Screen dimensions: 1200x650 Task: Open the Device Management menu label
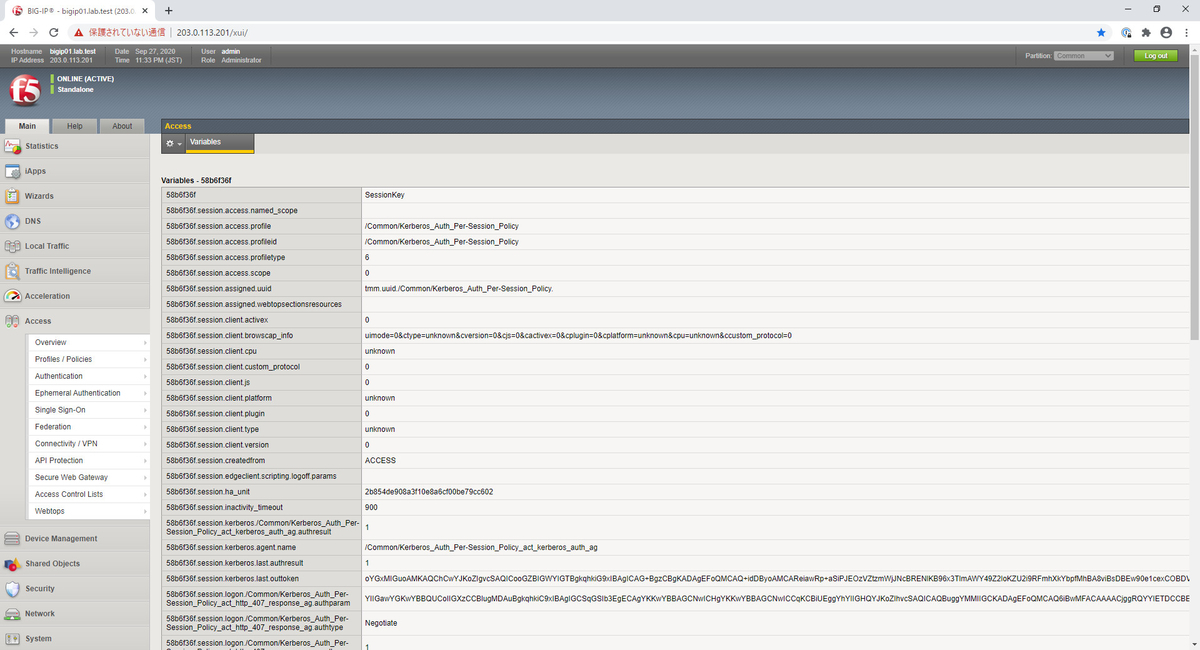point(61,538)
